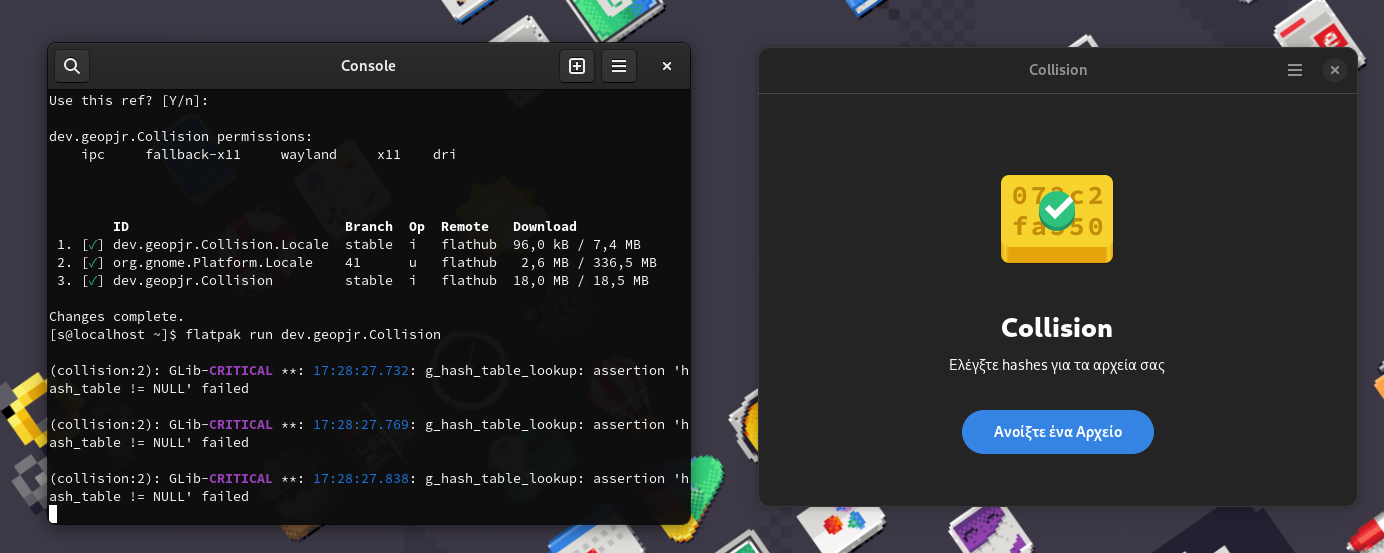The image size is (1384, 553).
Task: Select the org.gnome.Platform.Locale row text
Action: click(213, 263)
